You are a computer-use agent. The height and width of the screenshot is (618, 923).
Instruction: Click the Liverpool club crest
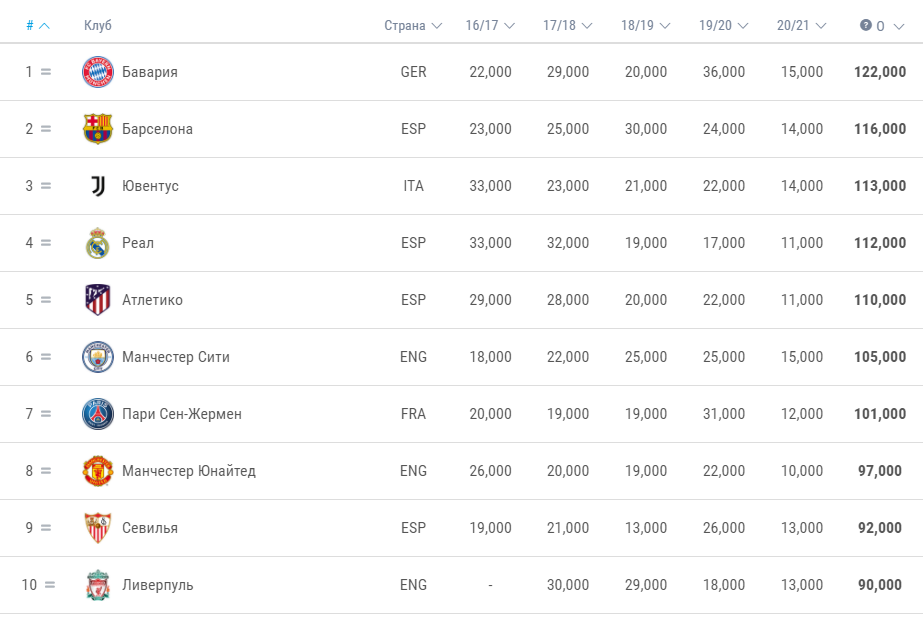(98, 585)
